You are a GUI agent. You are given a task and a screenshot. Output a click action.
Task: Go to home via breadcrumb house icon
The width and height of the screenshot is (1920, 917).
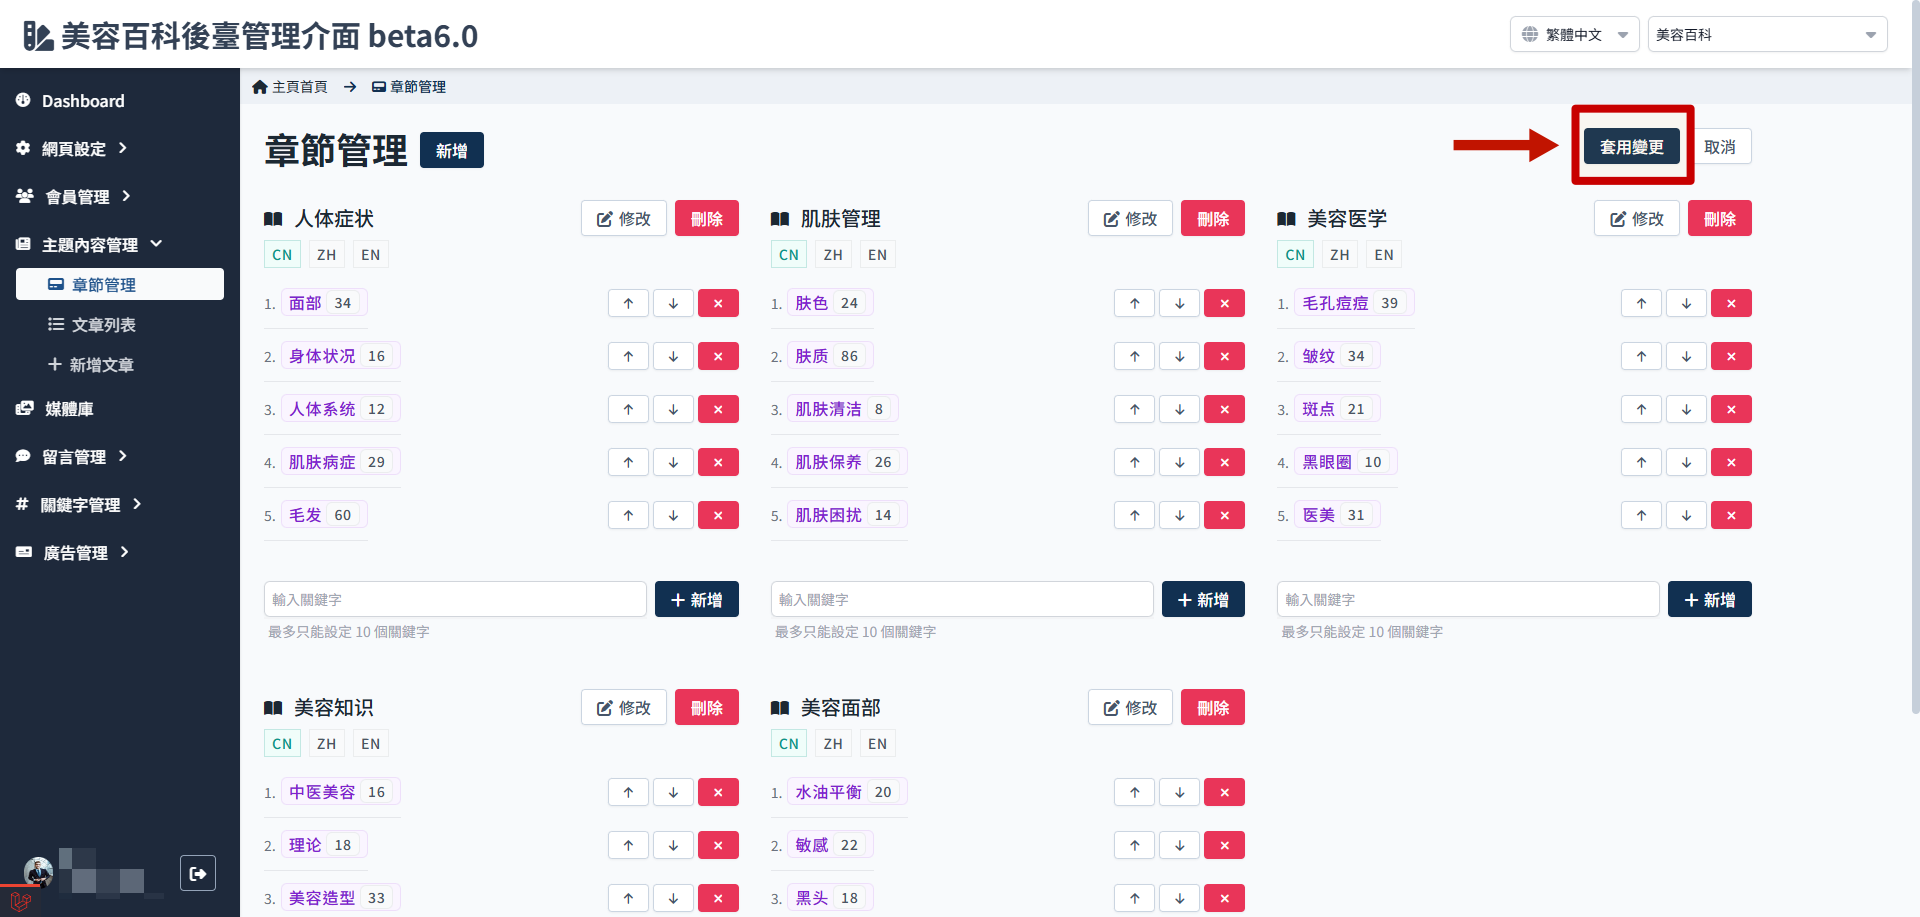coord(260,87)
